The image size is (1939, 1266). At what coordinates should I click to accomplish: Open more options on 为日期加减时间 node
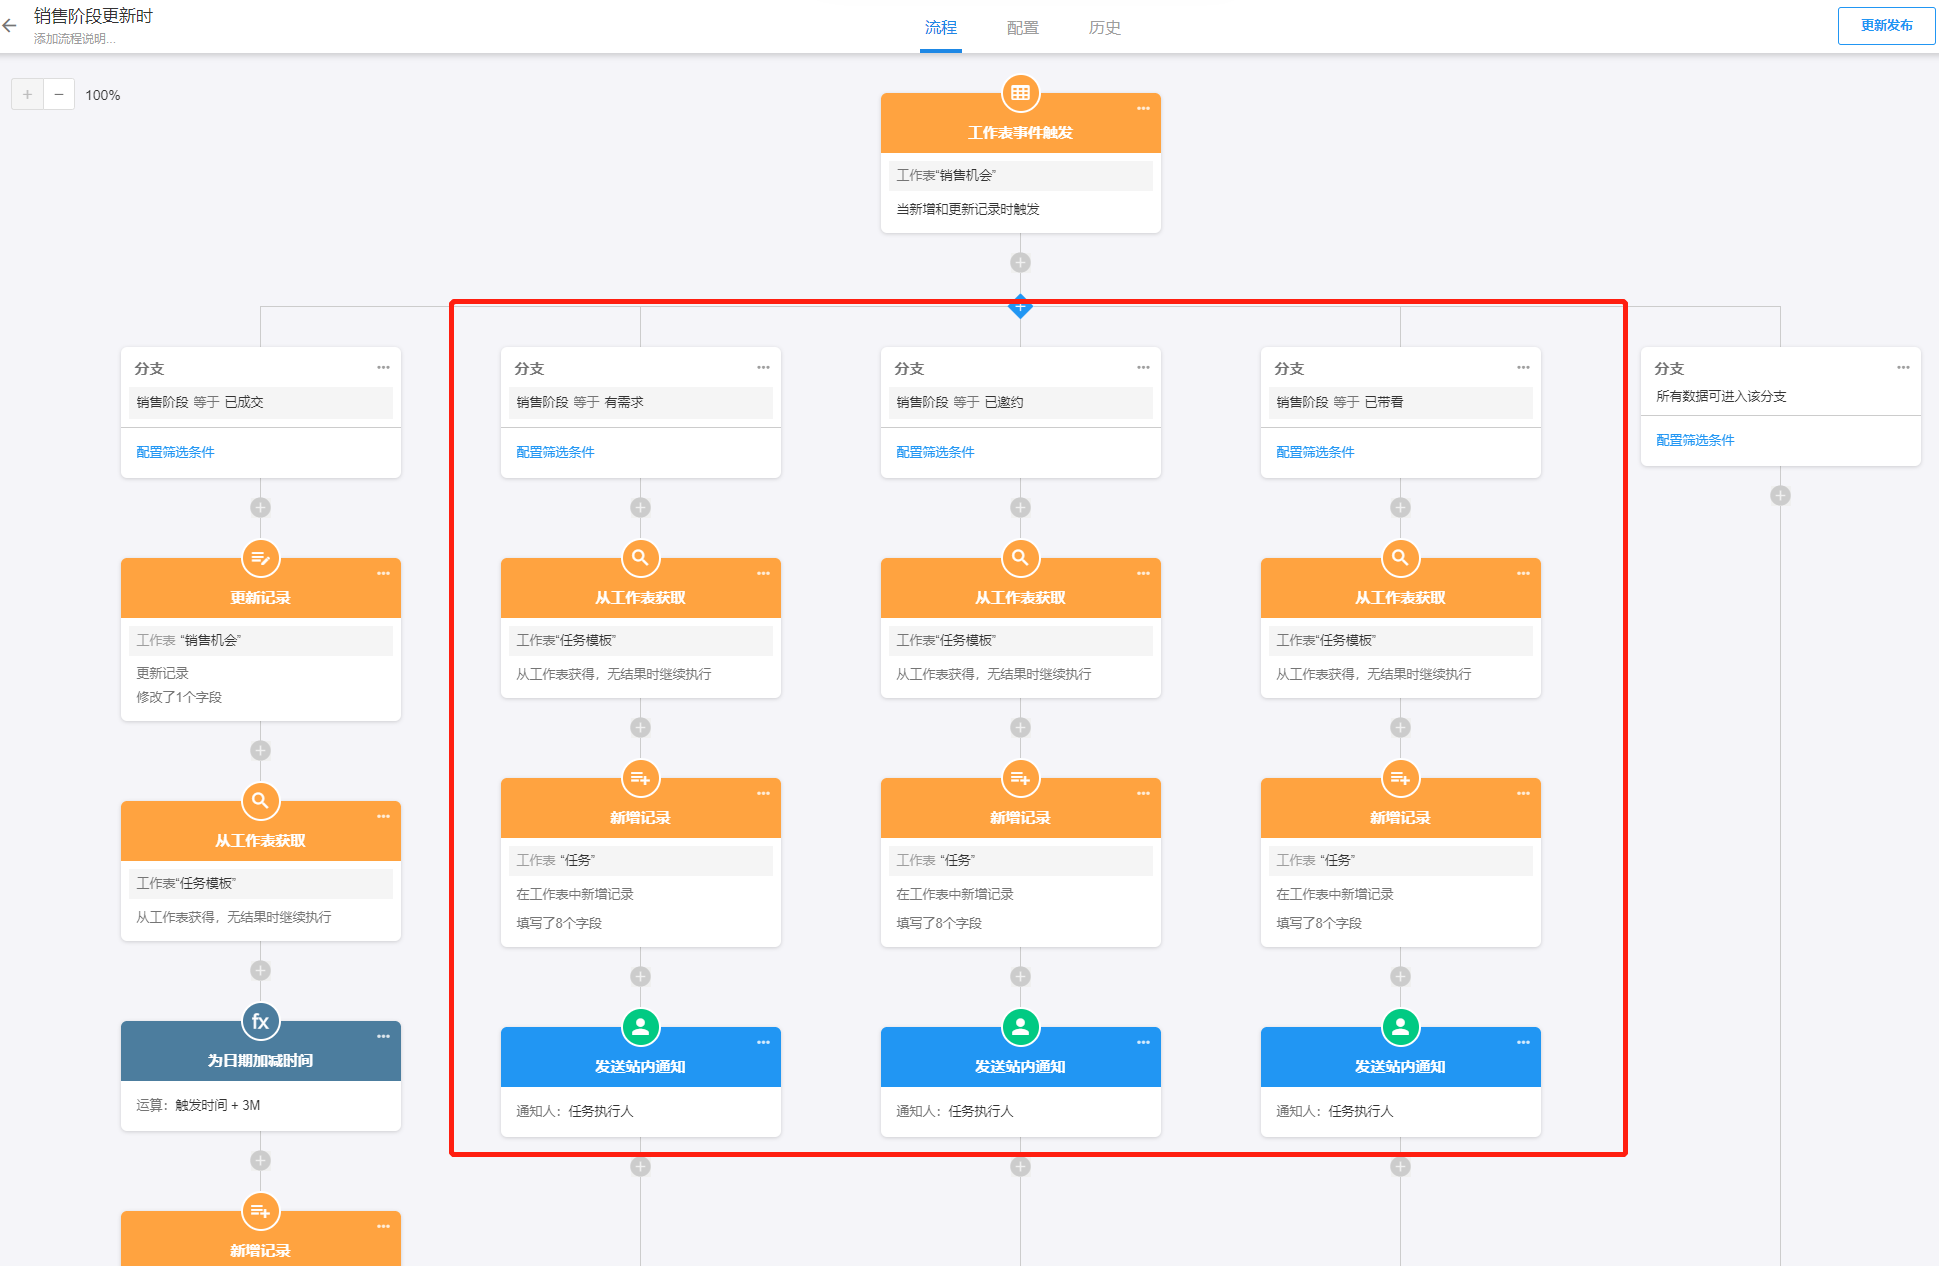pyautogui.click(x=383, y=1036)
